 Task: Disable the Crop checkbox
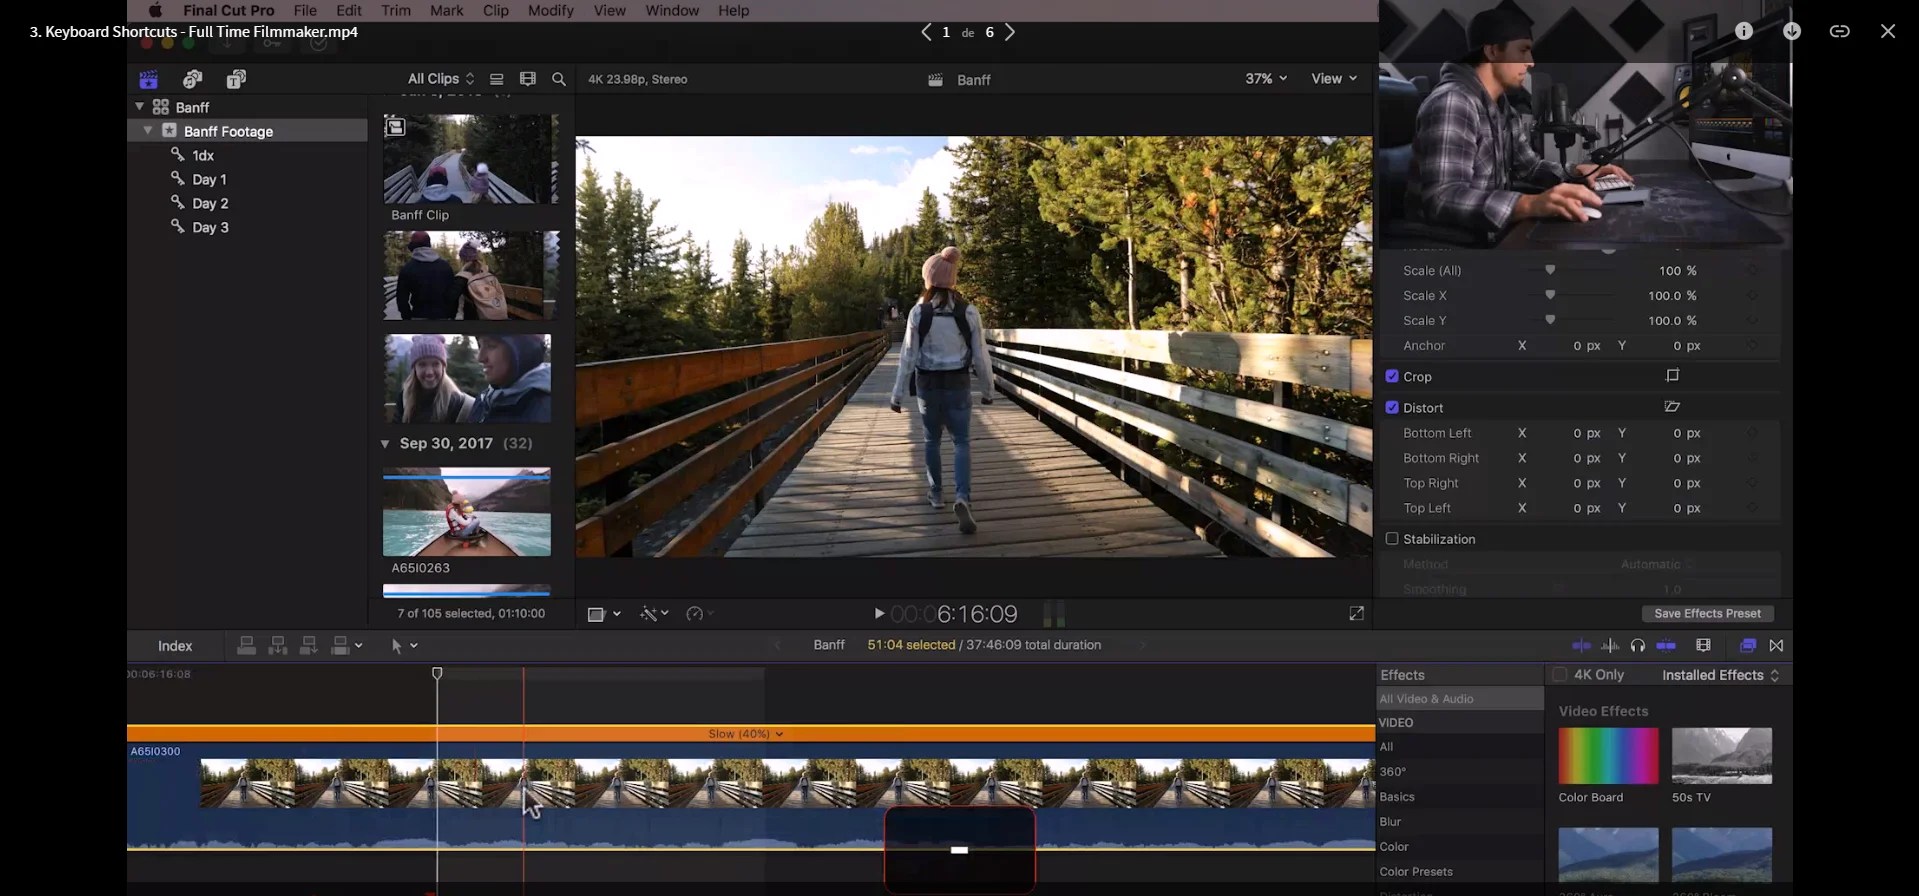pyautogui.click(x=1391, y=376)
